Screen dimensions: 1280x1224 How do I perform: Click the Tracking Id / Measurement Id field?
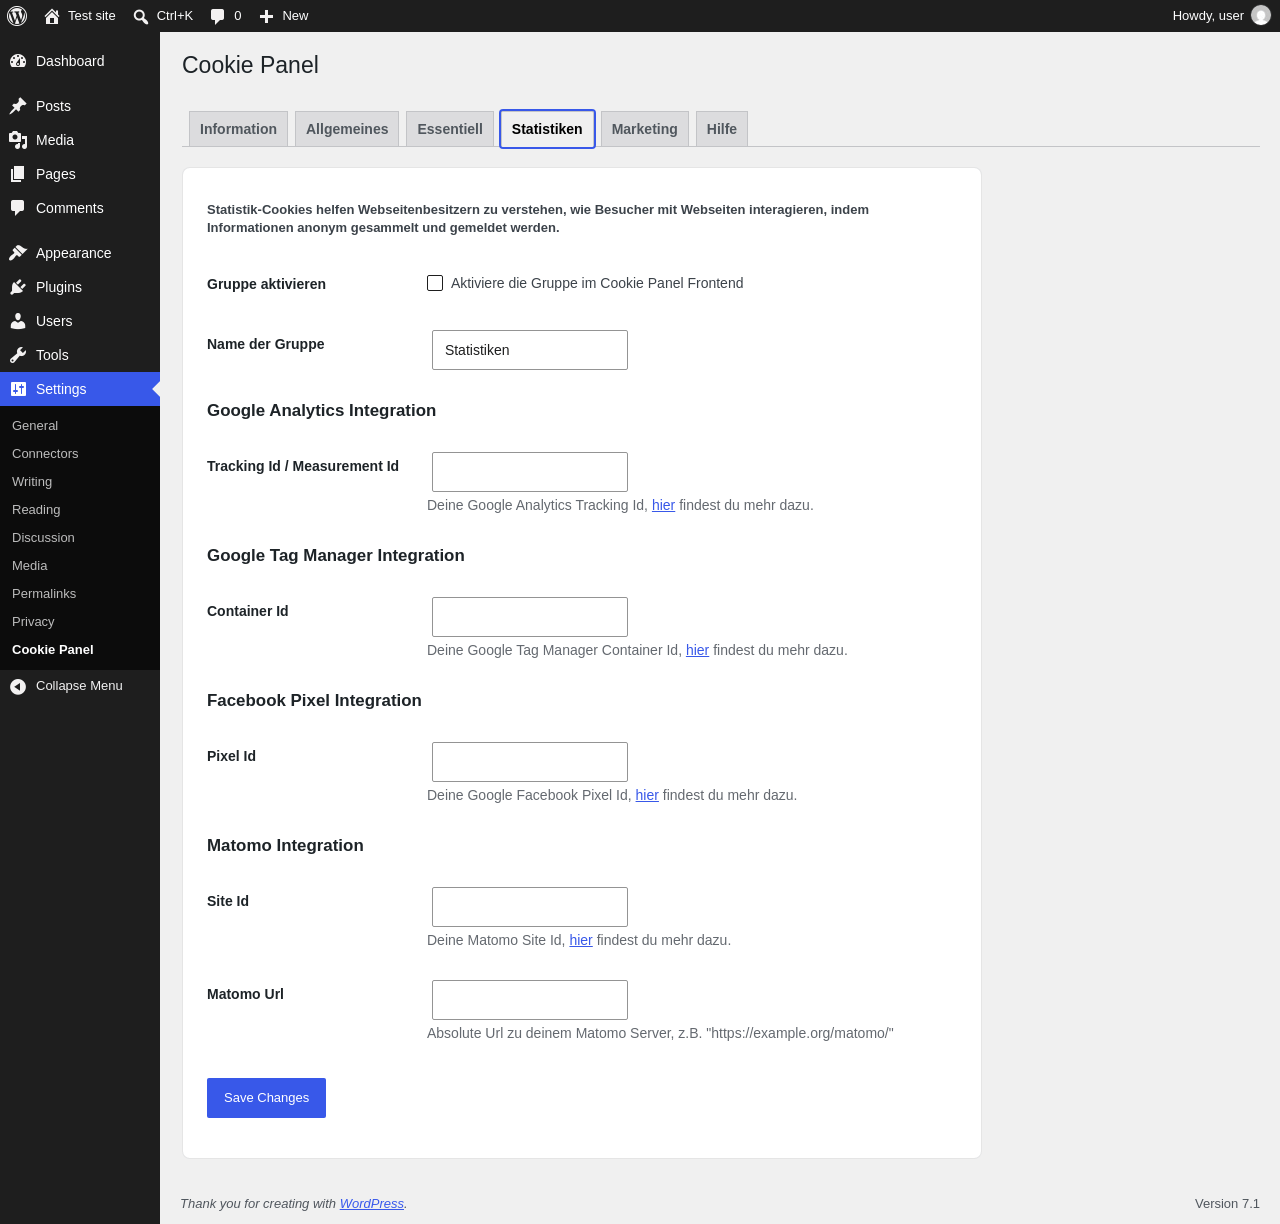click(530, 472)
